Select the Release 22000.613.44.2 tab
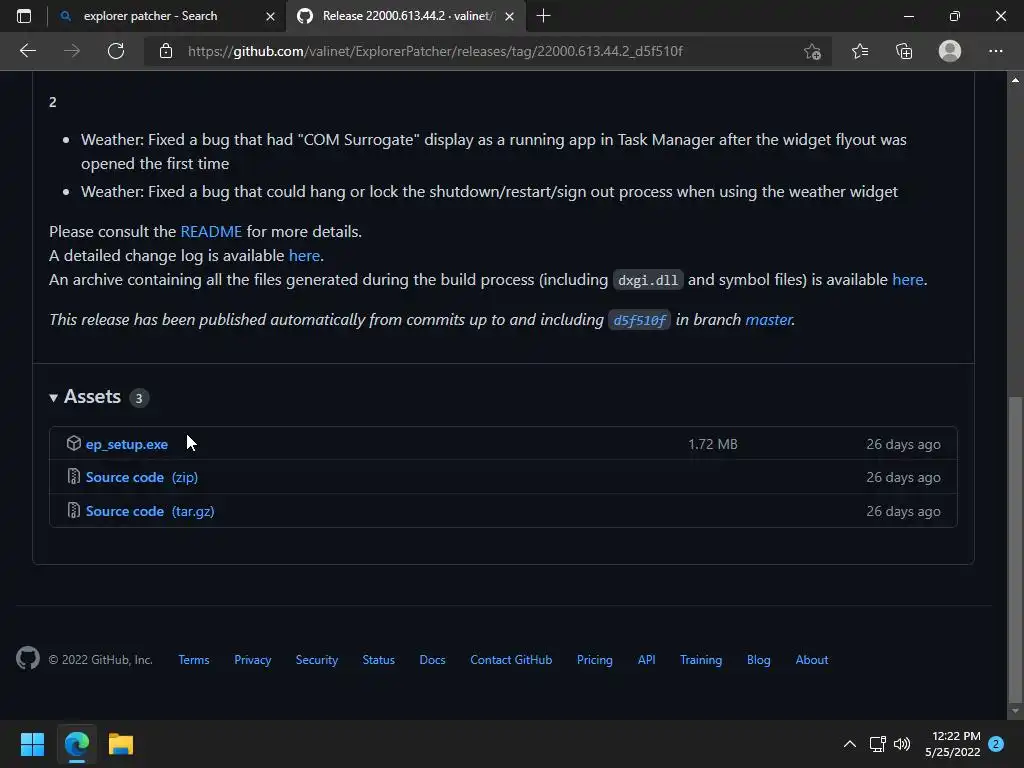 (405, 16)
